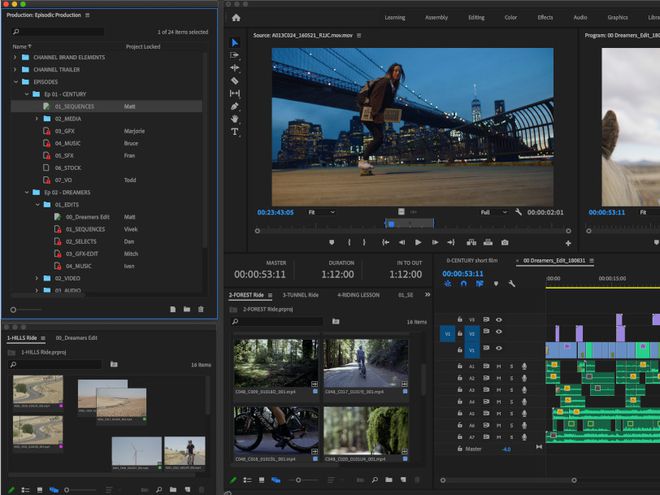Open the 4-RIDING LESSON project tab
Image resolution: width=660 pixels, height=495 pixels.
[x=358, y=295]
